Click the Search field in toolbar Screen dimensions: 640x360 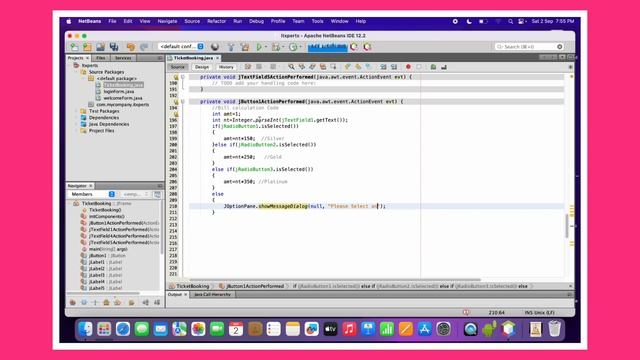529,47
